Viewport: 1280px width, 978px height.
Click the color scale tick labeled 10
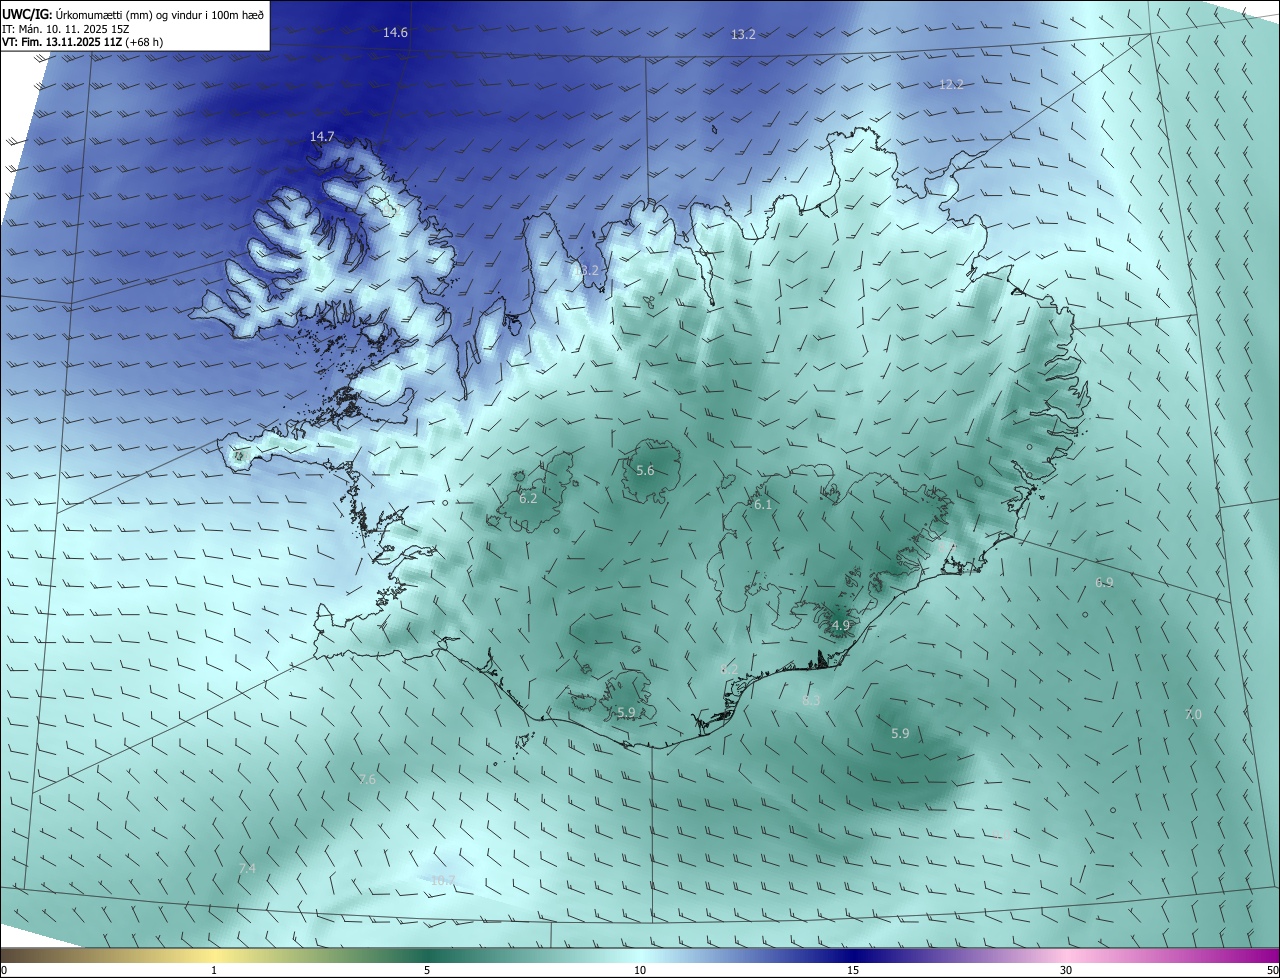(x=640, y=970)
